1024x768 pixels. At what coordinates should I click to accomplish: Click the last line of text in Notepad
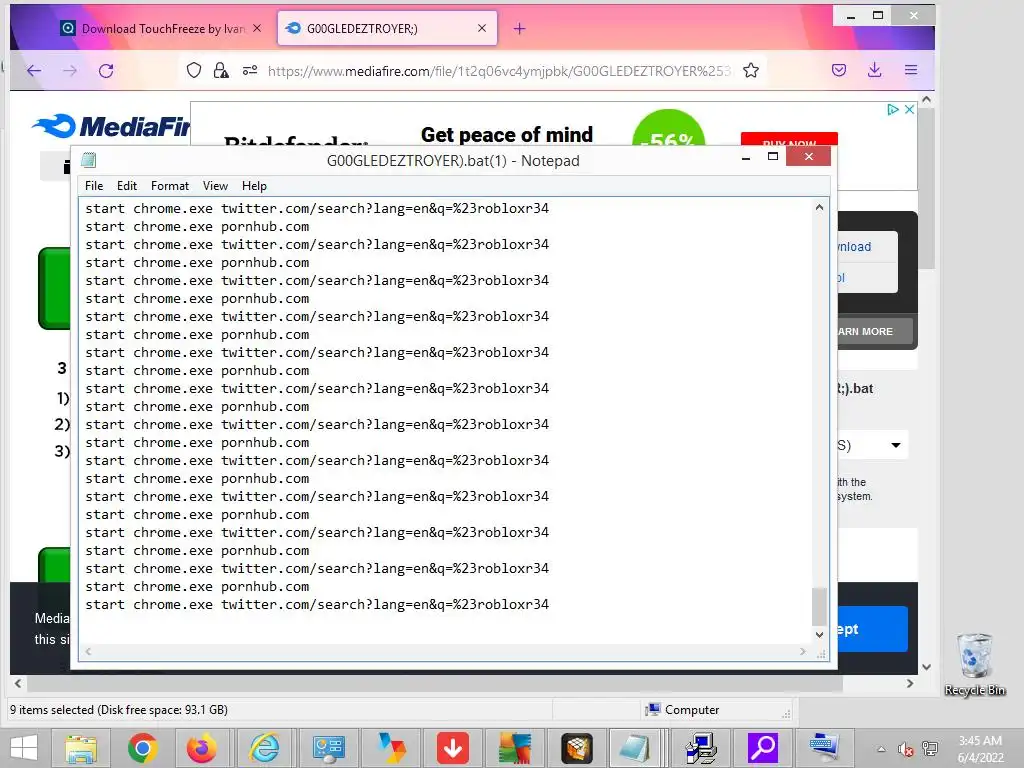coord(317,605)
